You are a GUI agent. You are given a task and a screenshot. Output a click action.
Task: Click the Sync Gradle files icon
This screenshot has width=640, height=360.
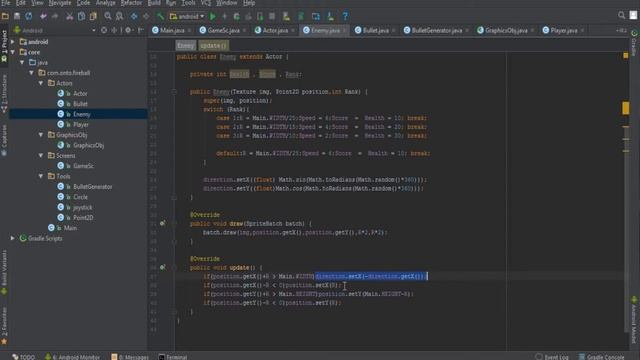[301, 16]
